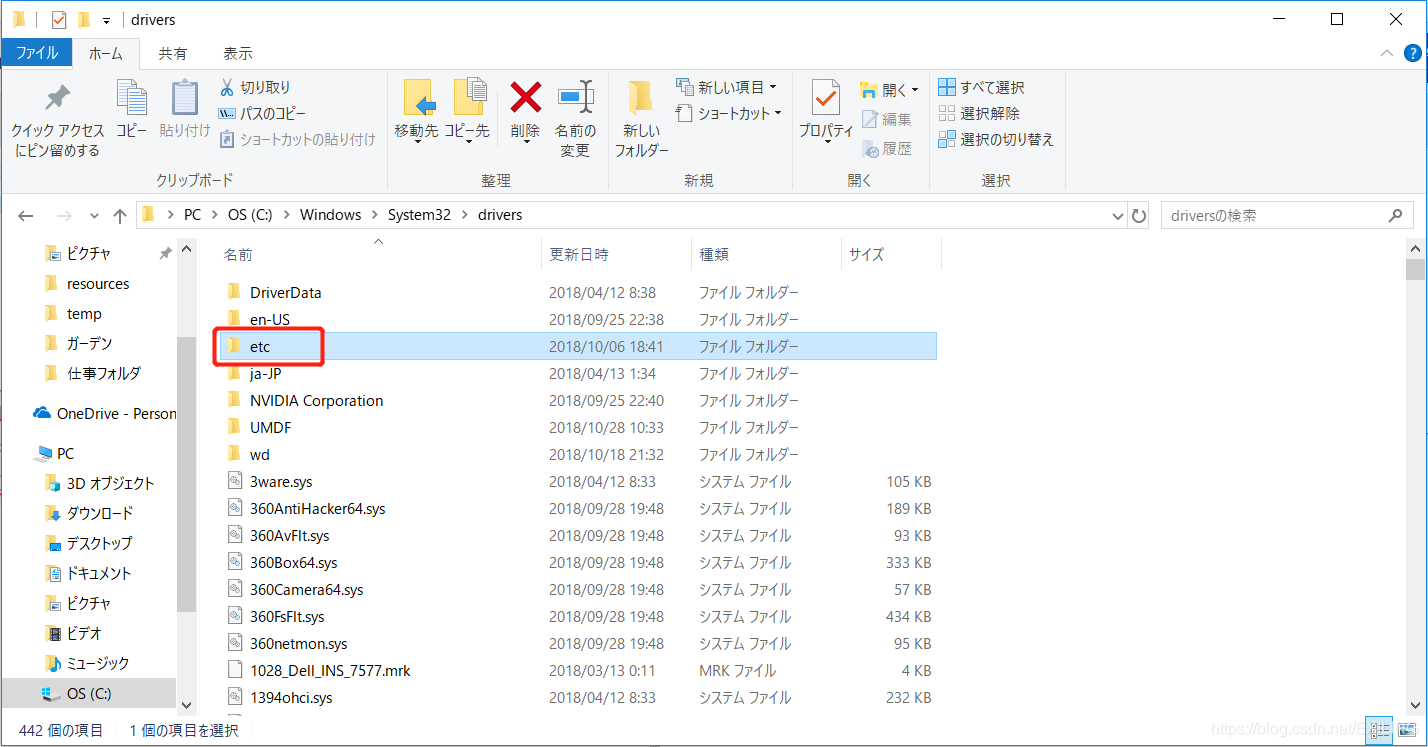Click title bar properties checkmark icon
Image resolution: width=1428 pixels, height=747 pixels.
tap(58, 20)
